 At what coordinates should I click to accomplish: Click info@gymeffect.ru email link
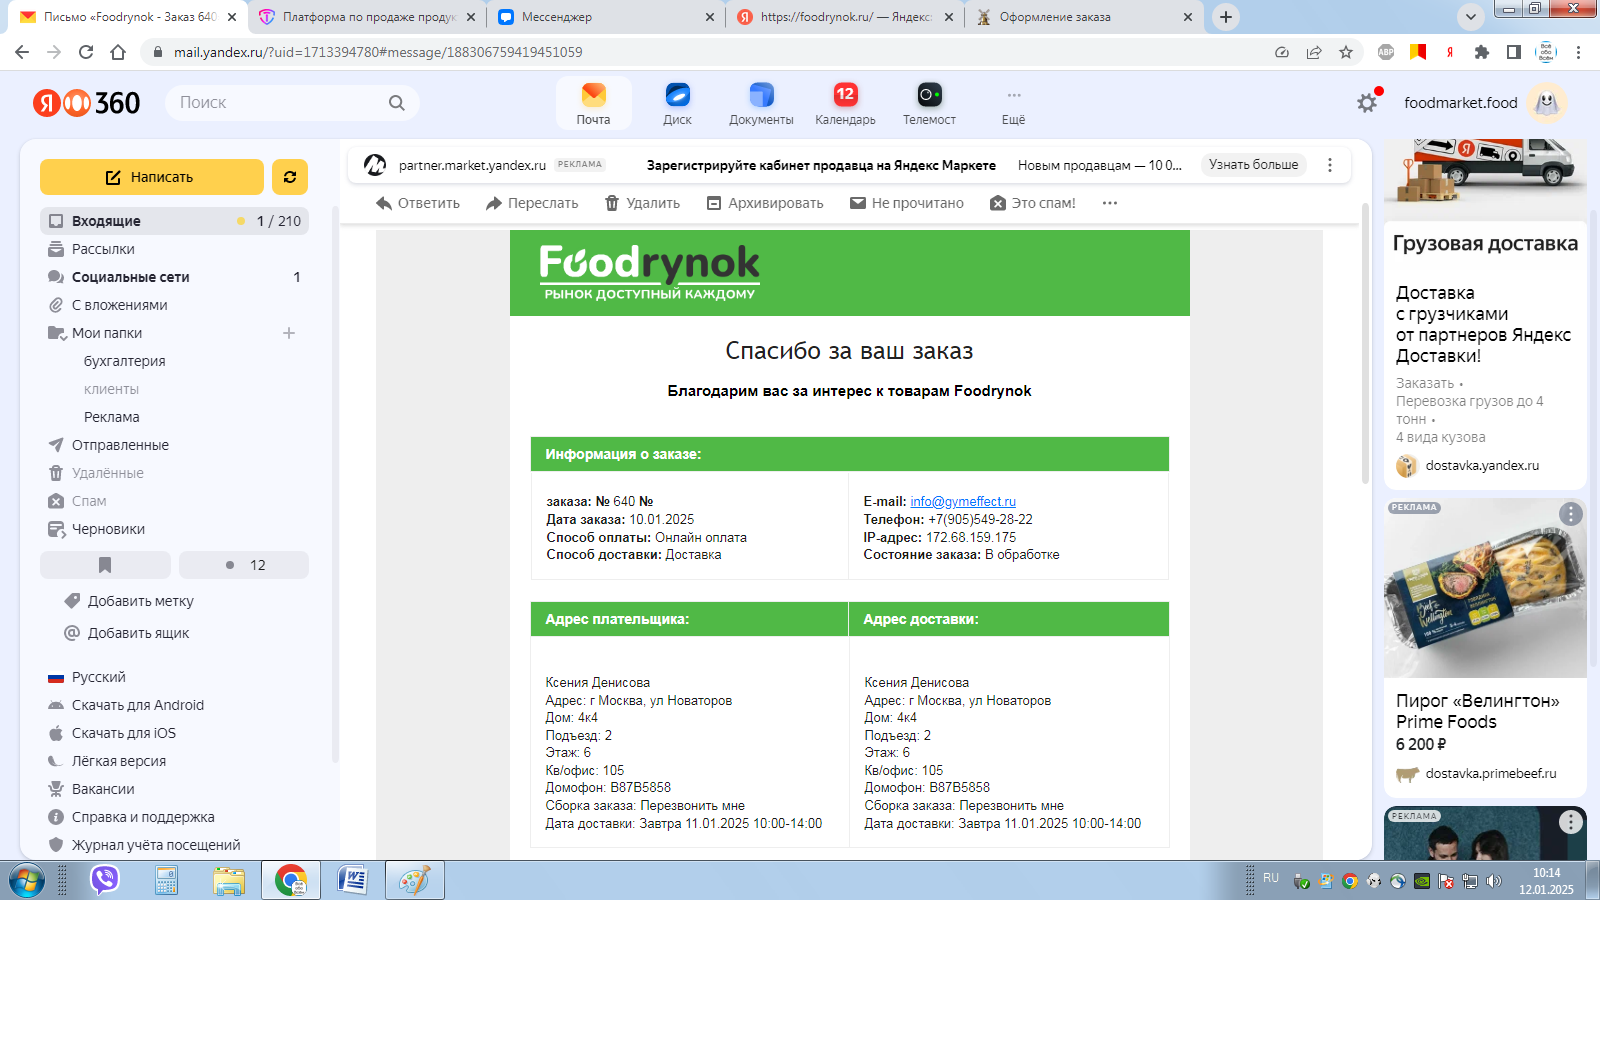click(963, 501)
